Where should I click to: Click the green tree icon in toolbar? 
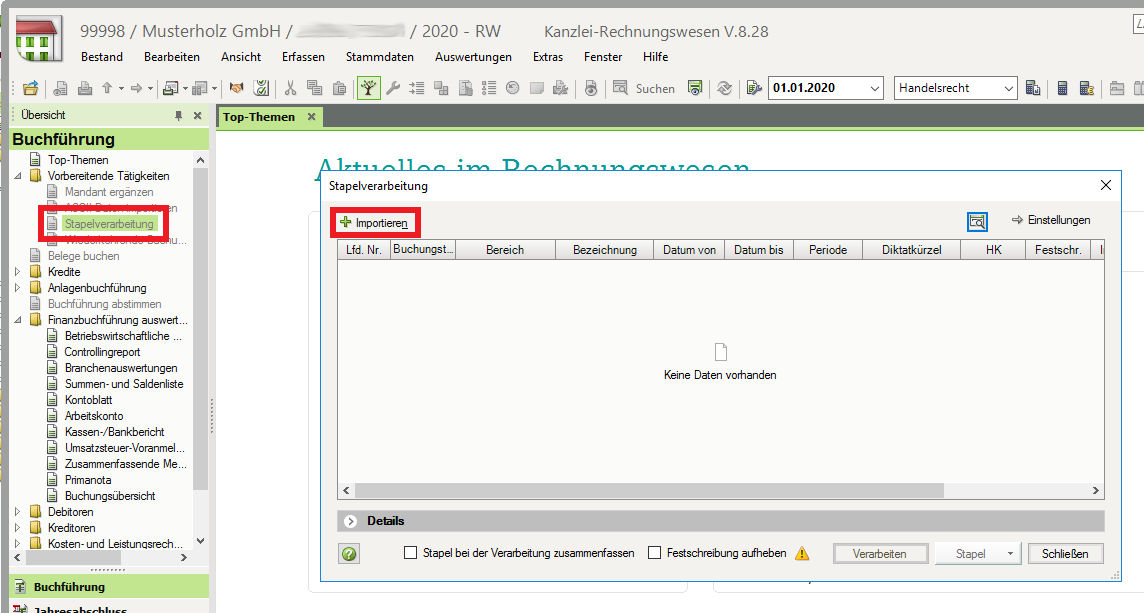(x=369, y=88)
